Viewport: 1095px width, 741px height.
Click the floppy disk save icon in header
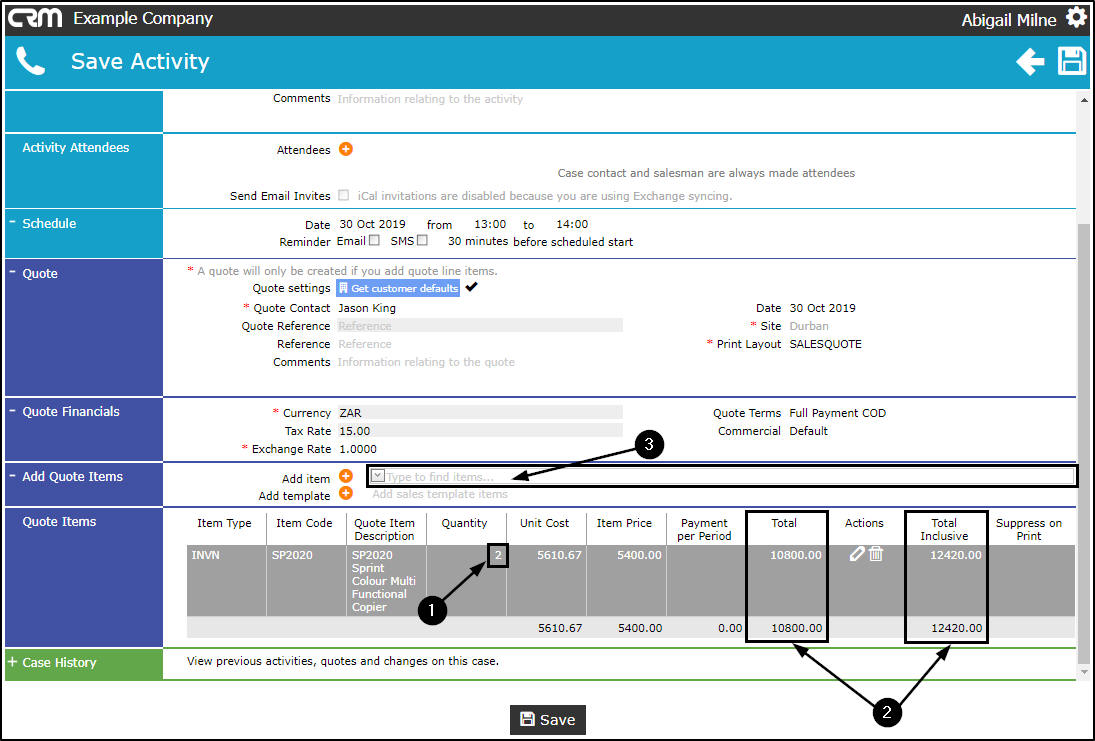coord(1072,61)
